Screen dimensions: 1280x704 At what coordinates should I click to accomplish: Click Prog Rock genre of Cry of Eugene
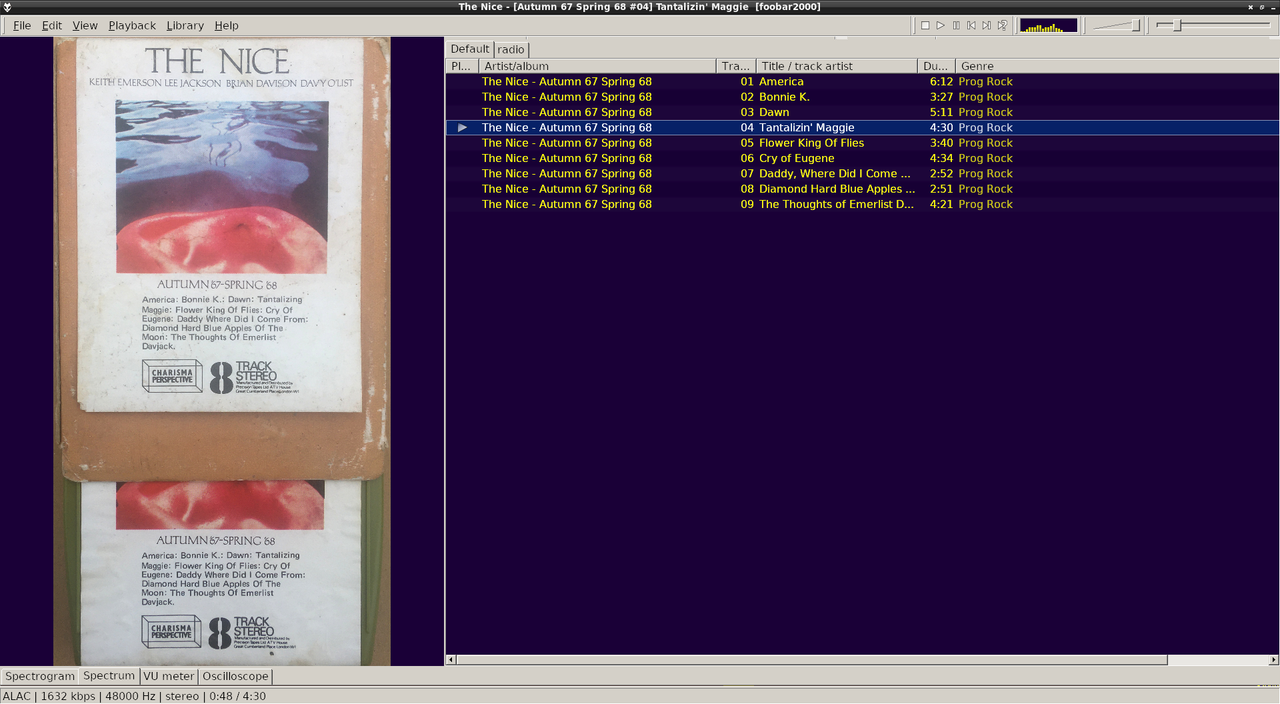point(985,158)
